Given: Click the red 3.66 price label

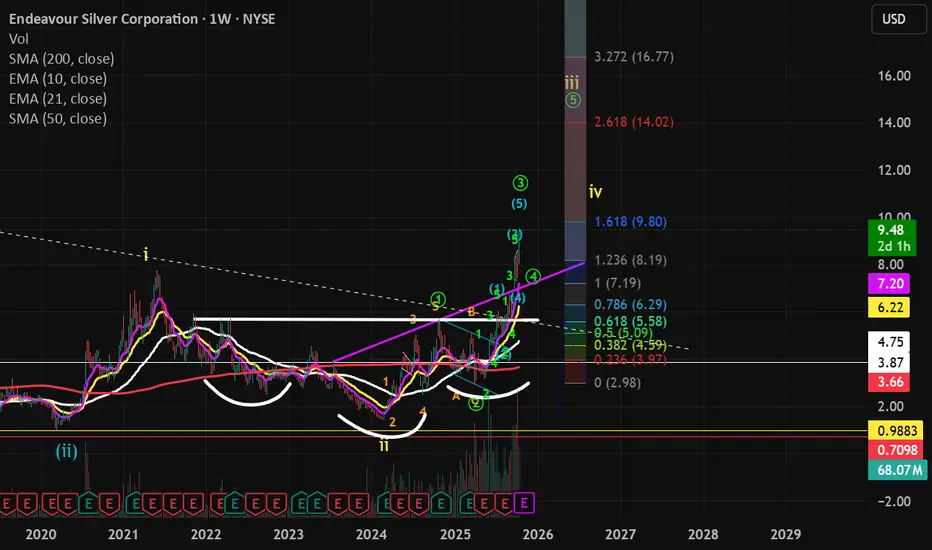Looking at the screenshot, I should pyautogui.click(x=889, y=382).
